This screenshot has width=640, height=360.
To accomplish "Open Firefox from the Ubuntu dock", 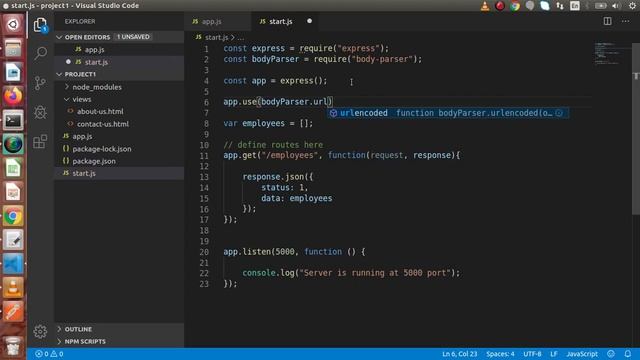I will click(x=13, y=96).
